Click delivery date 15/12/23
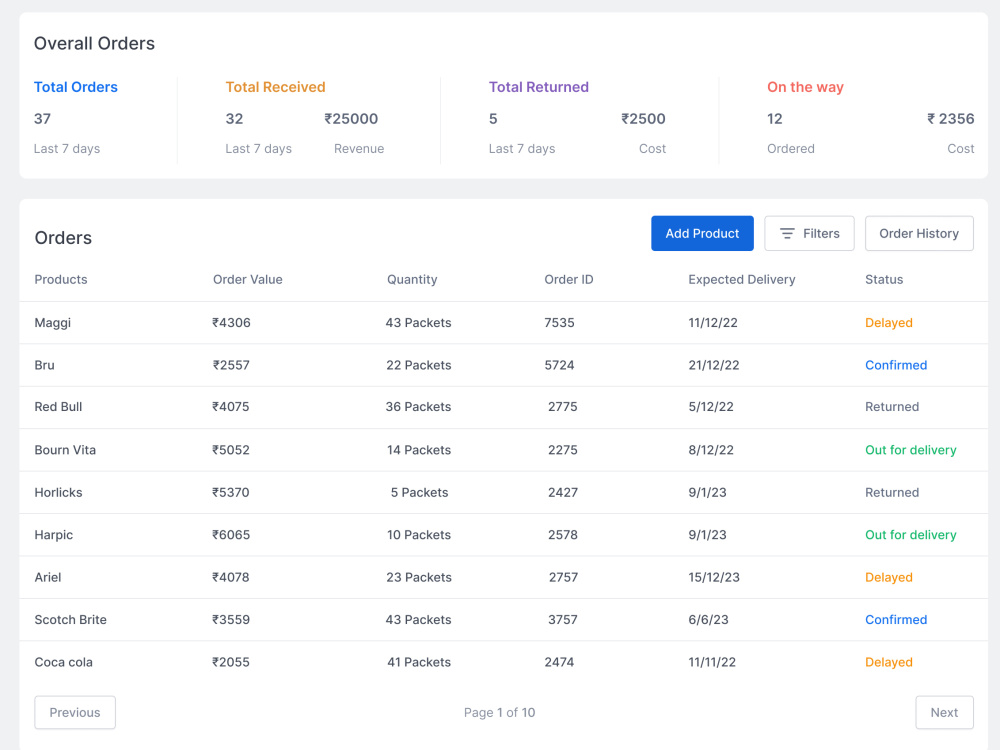 click(x=714, y=577)
